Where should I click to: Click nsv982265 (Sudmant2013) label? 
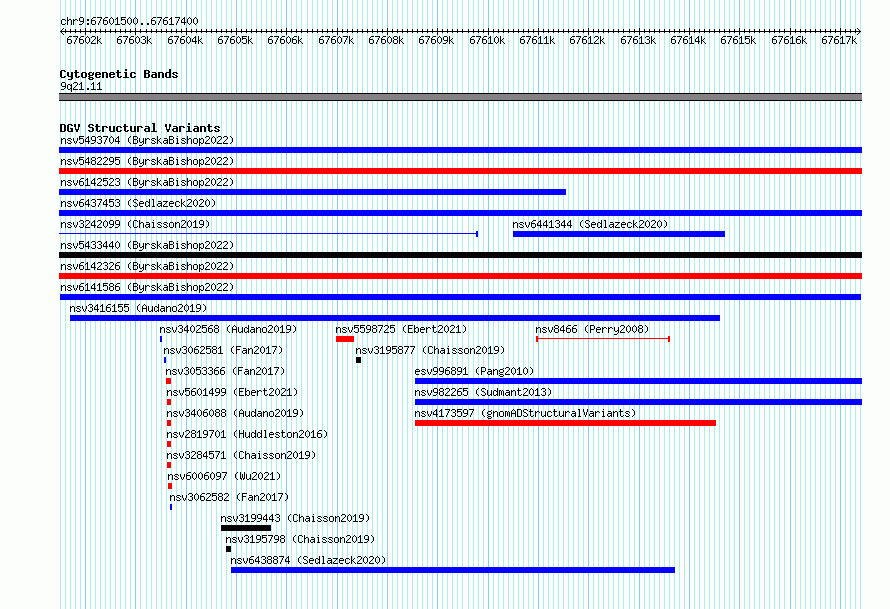(x=483, y=392)
